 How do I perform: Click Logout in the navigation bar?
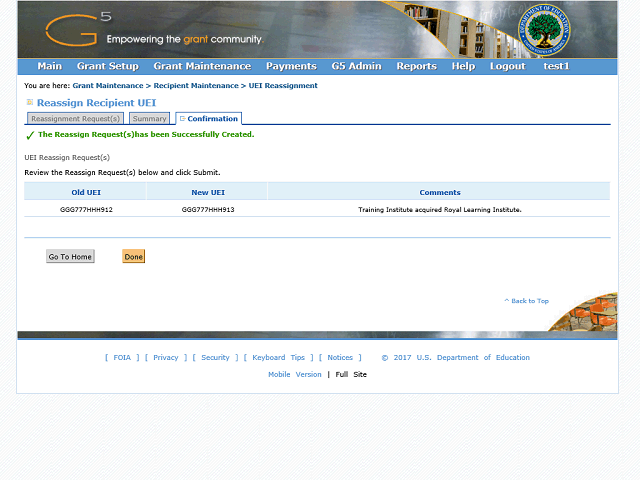508,66
